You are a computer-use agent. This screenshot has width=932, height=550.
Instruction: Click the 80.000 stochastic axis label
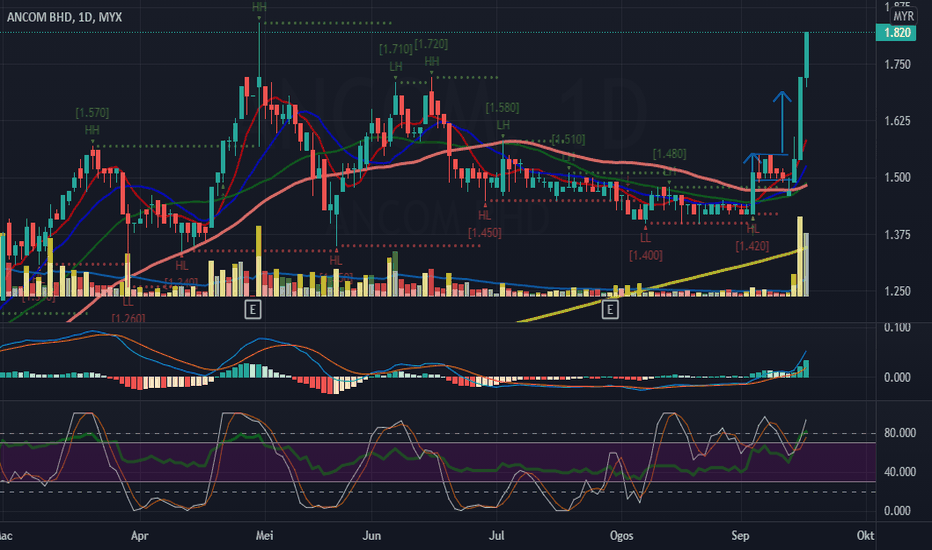899,433
